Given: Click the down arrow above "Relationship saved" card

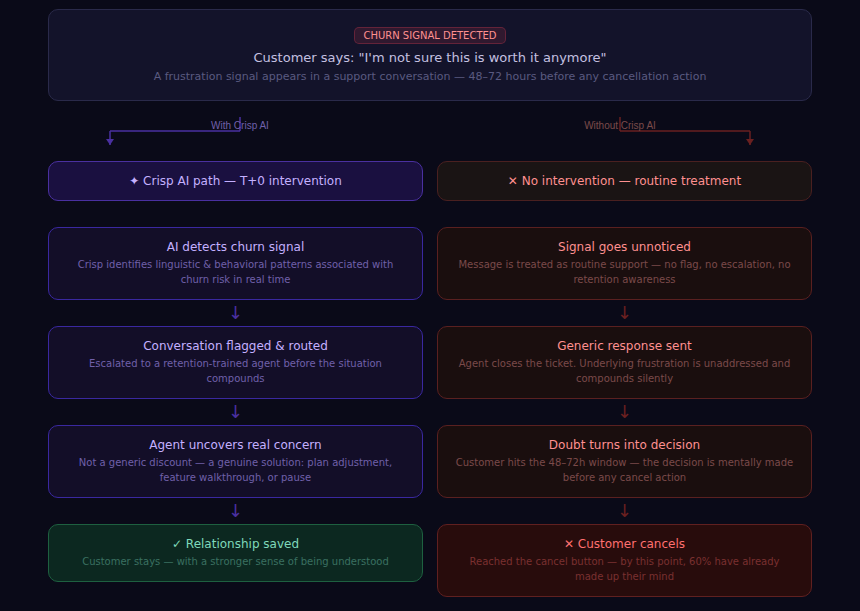Looking at the screenshot, I should (236, 511).
